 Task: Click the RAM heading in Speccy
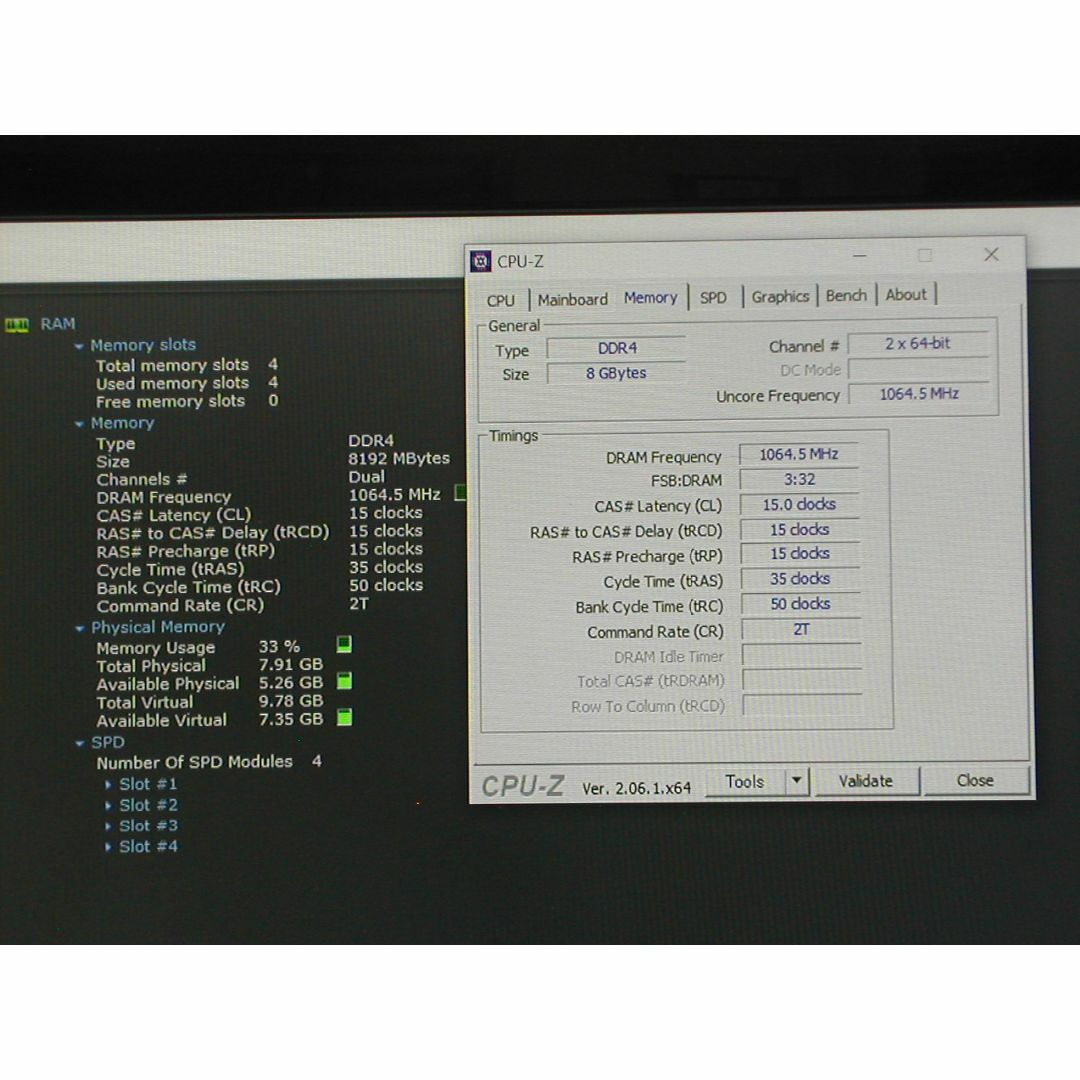tap(58, 324)
